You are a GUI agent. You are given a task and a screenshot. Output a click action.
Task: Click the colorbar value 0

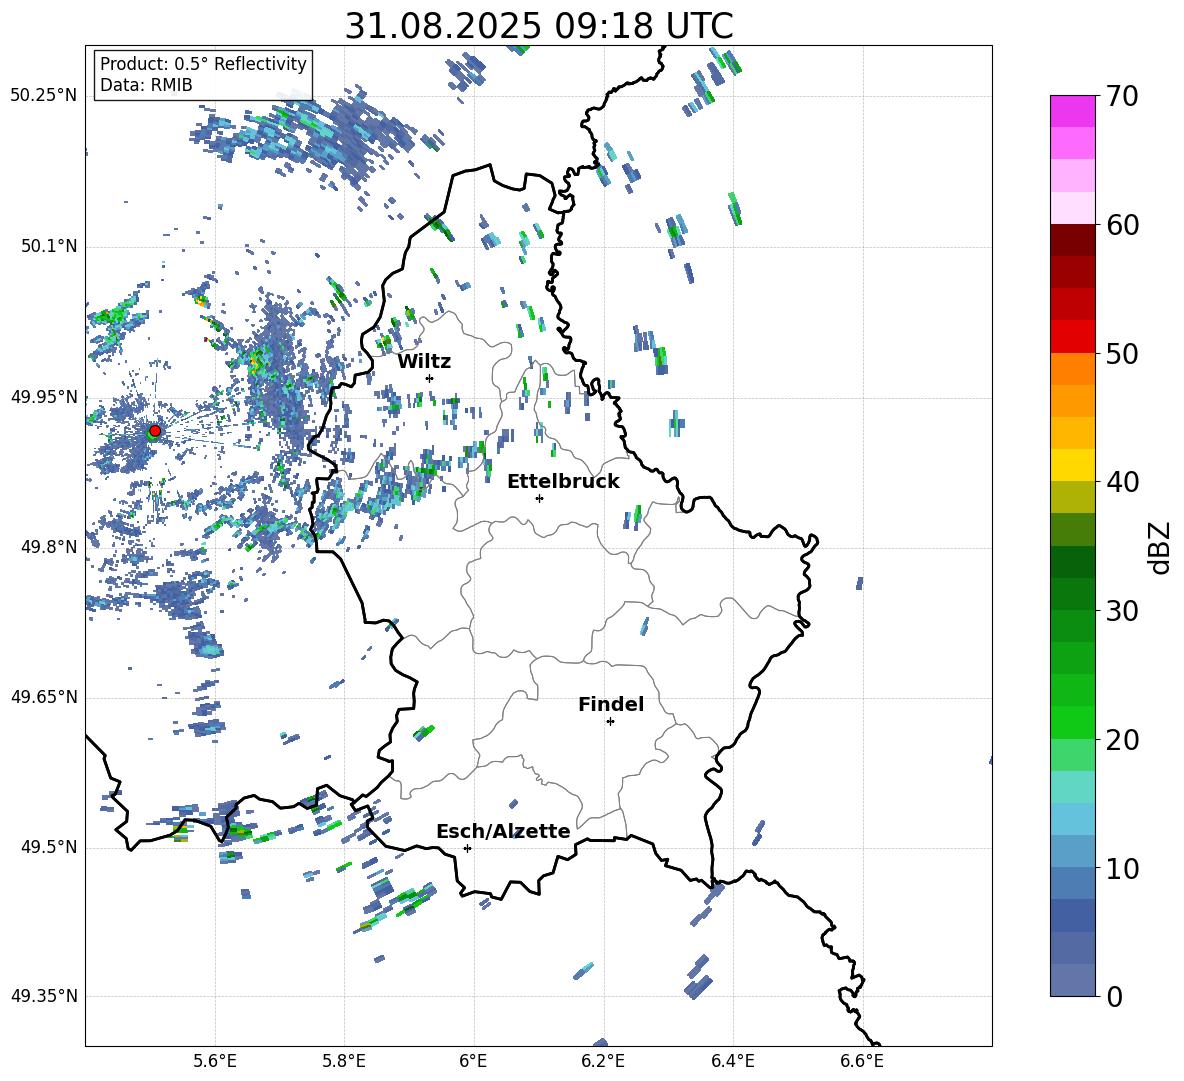1115,996
